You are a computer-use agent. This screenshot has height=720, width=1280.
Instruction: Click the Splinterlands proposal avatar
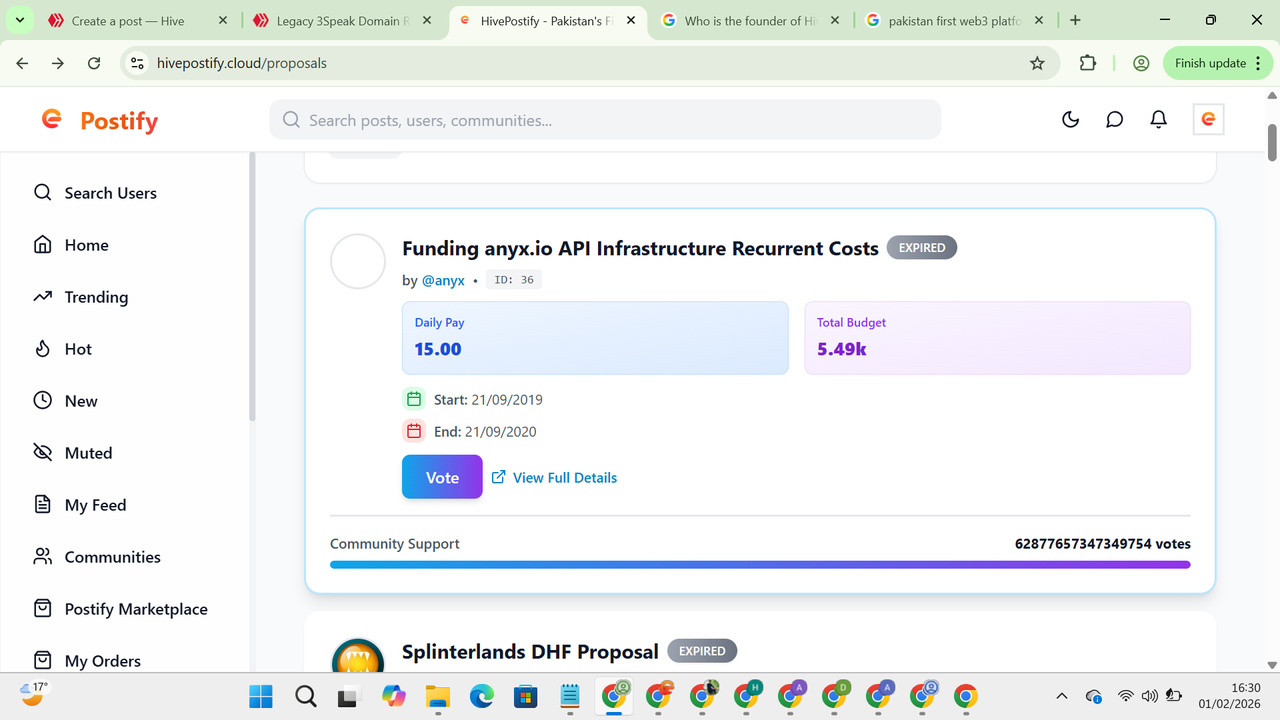[x=358, y=655]
